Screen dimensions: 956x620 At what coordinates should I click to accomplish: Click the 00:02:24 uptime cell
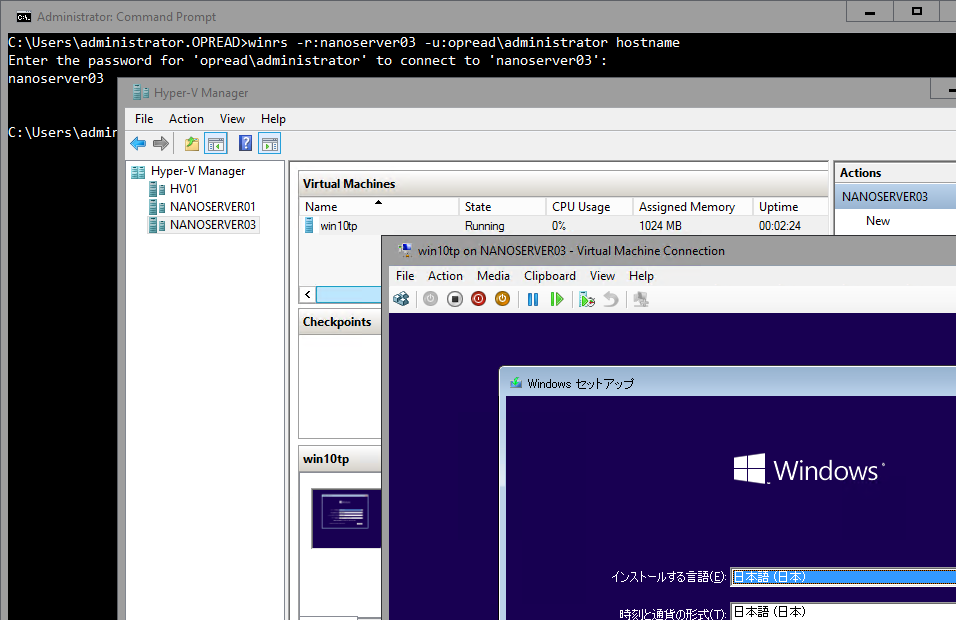tap(780, 226)
